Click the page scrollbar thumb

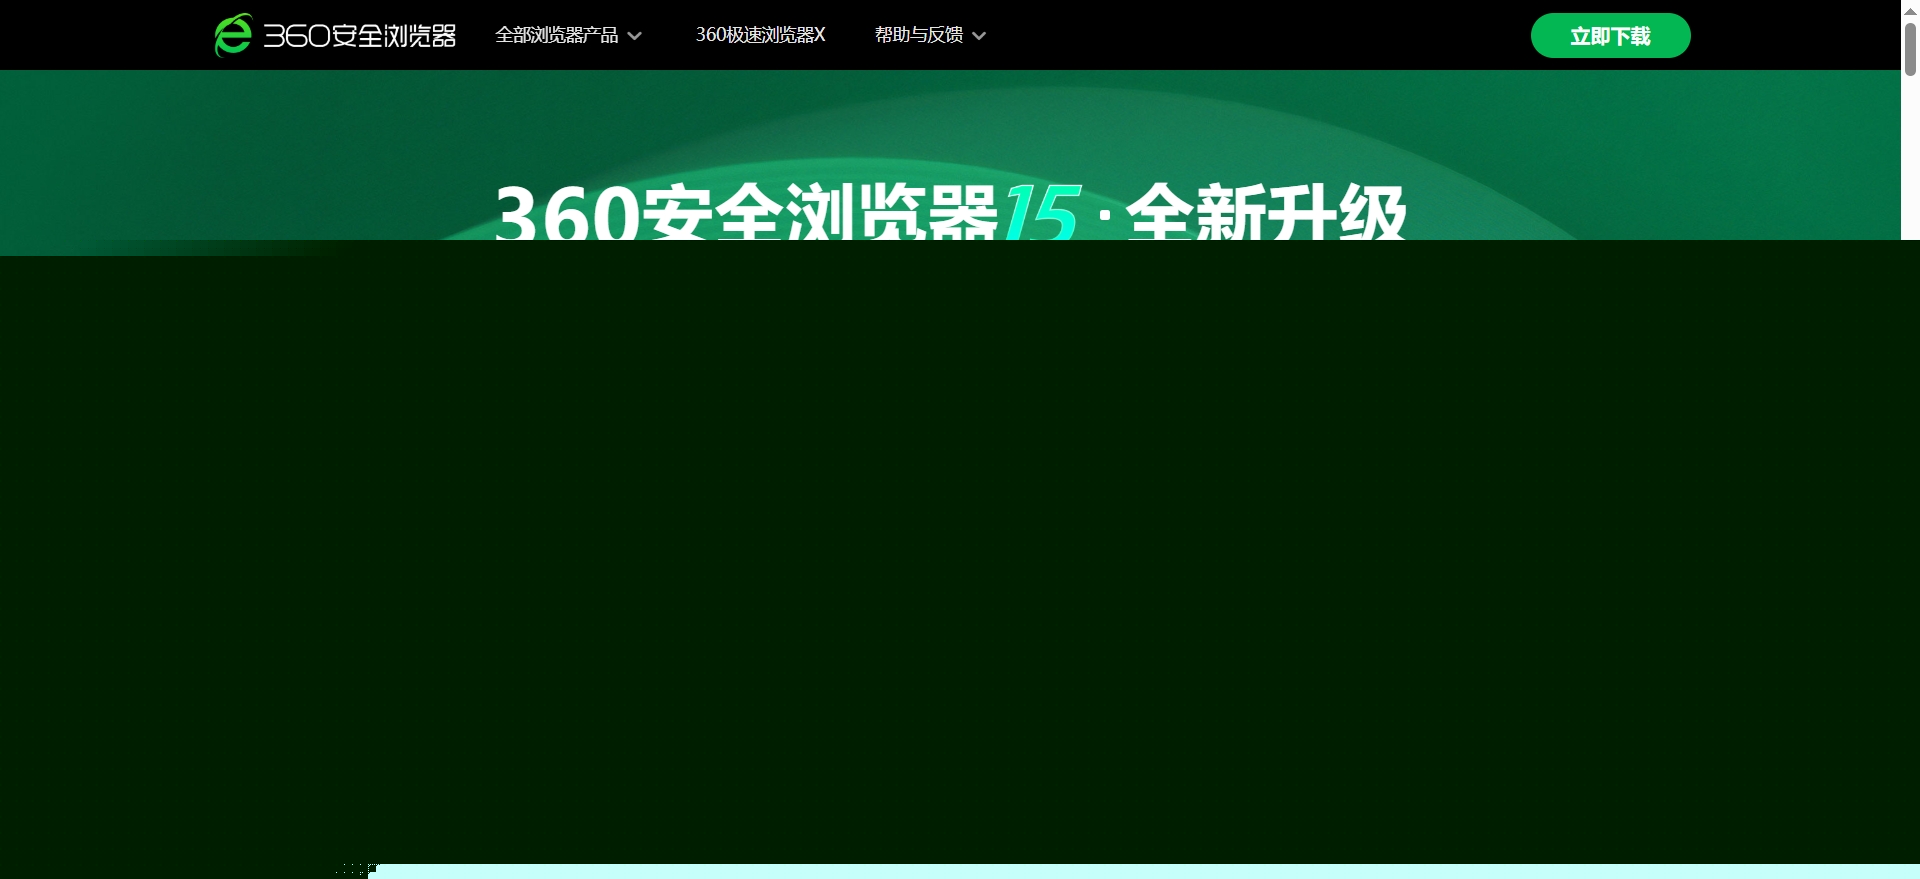pos(1910,49)
